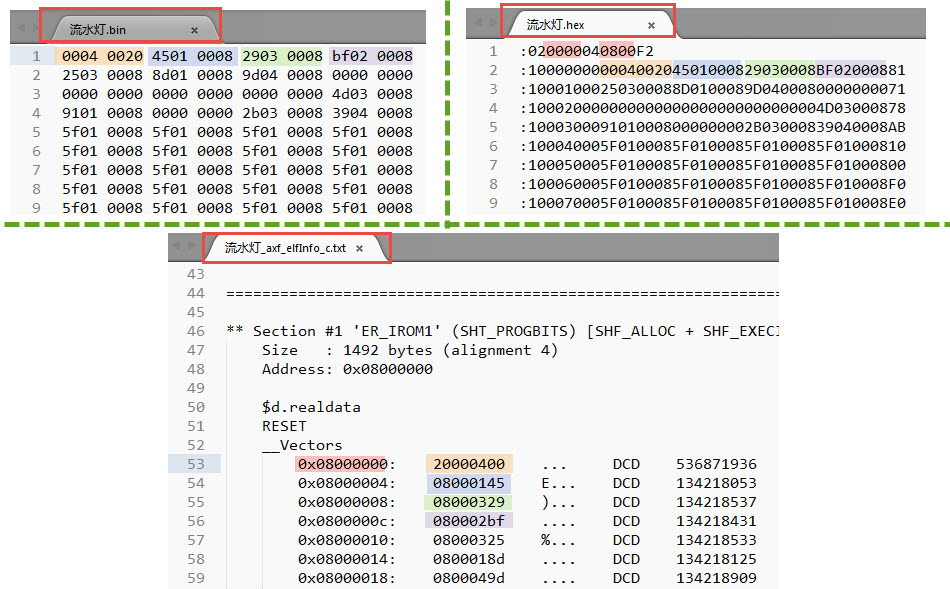Close the 流水灯_axf_elfInfo_c.txt tab
950x589 pixels.
click(358, 248)
